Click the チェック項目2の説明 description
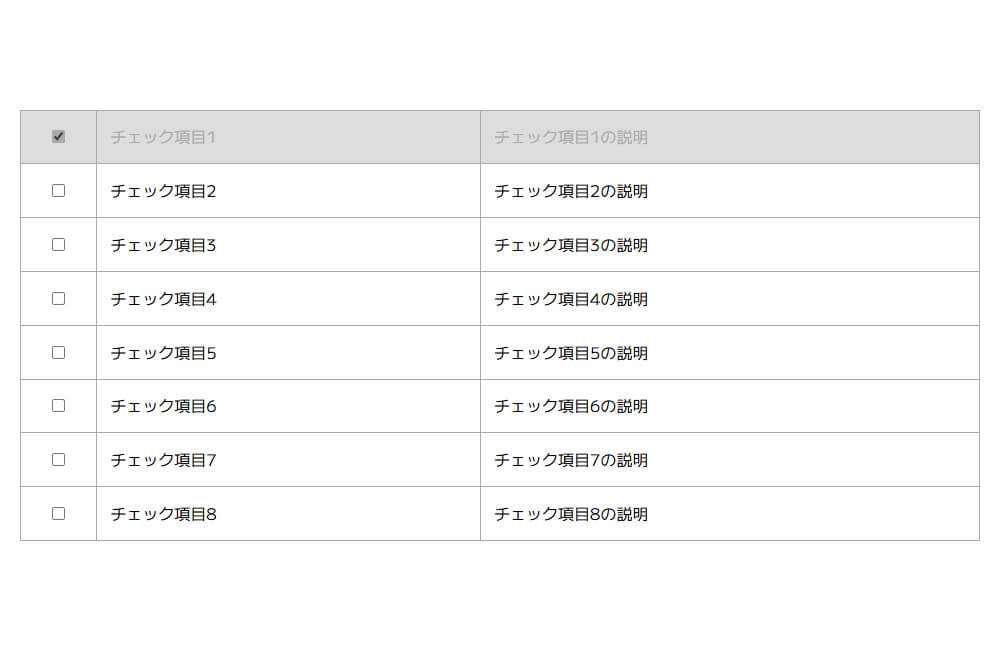Image resolution: width=1000 pixels, height=650 pixels. (570, 191)
